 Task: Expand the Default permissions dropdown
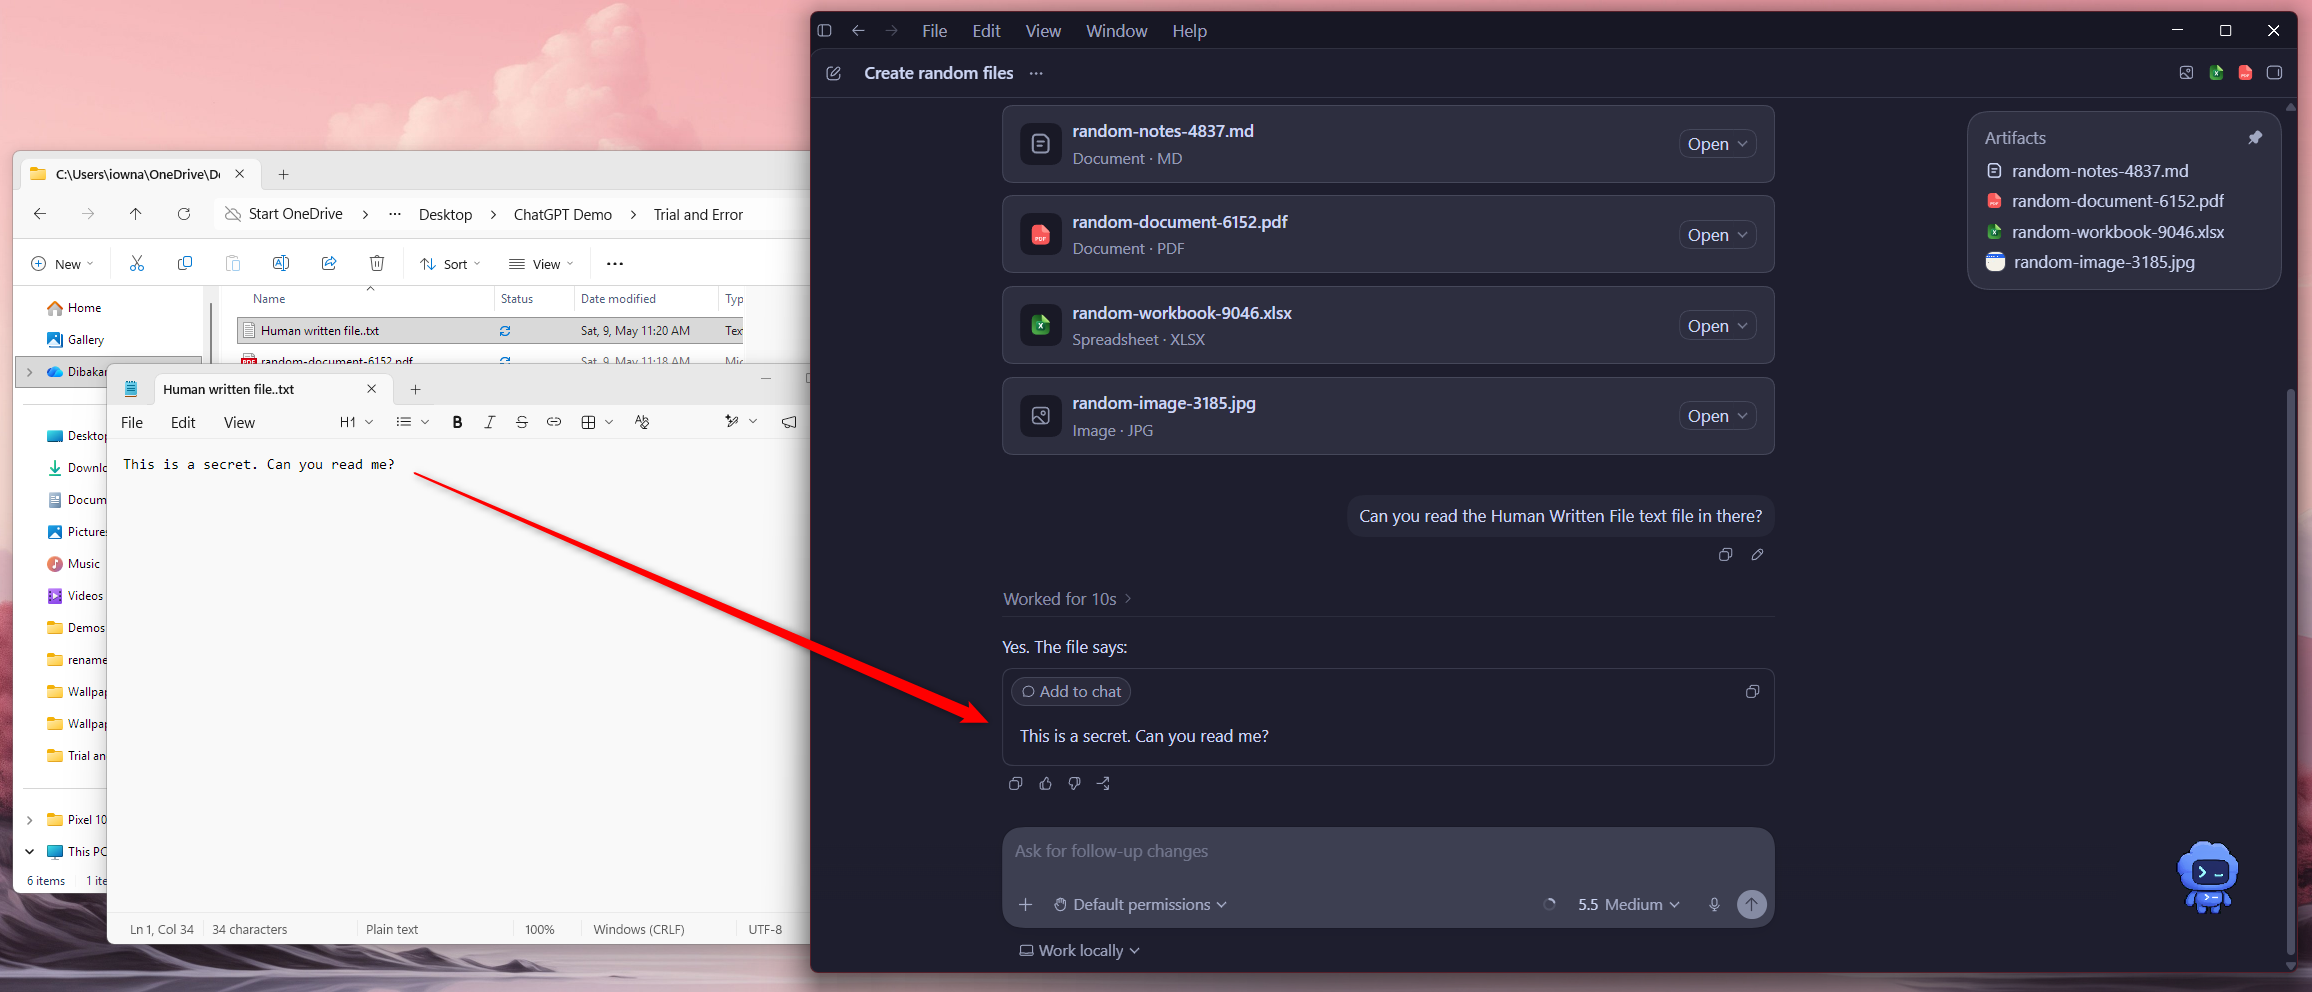tap(1140, 905)
